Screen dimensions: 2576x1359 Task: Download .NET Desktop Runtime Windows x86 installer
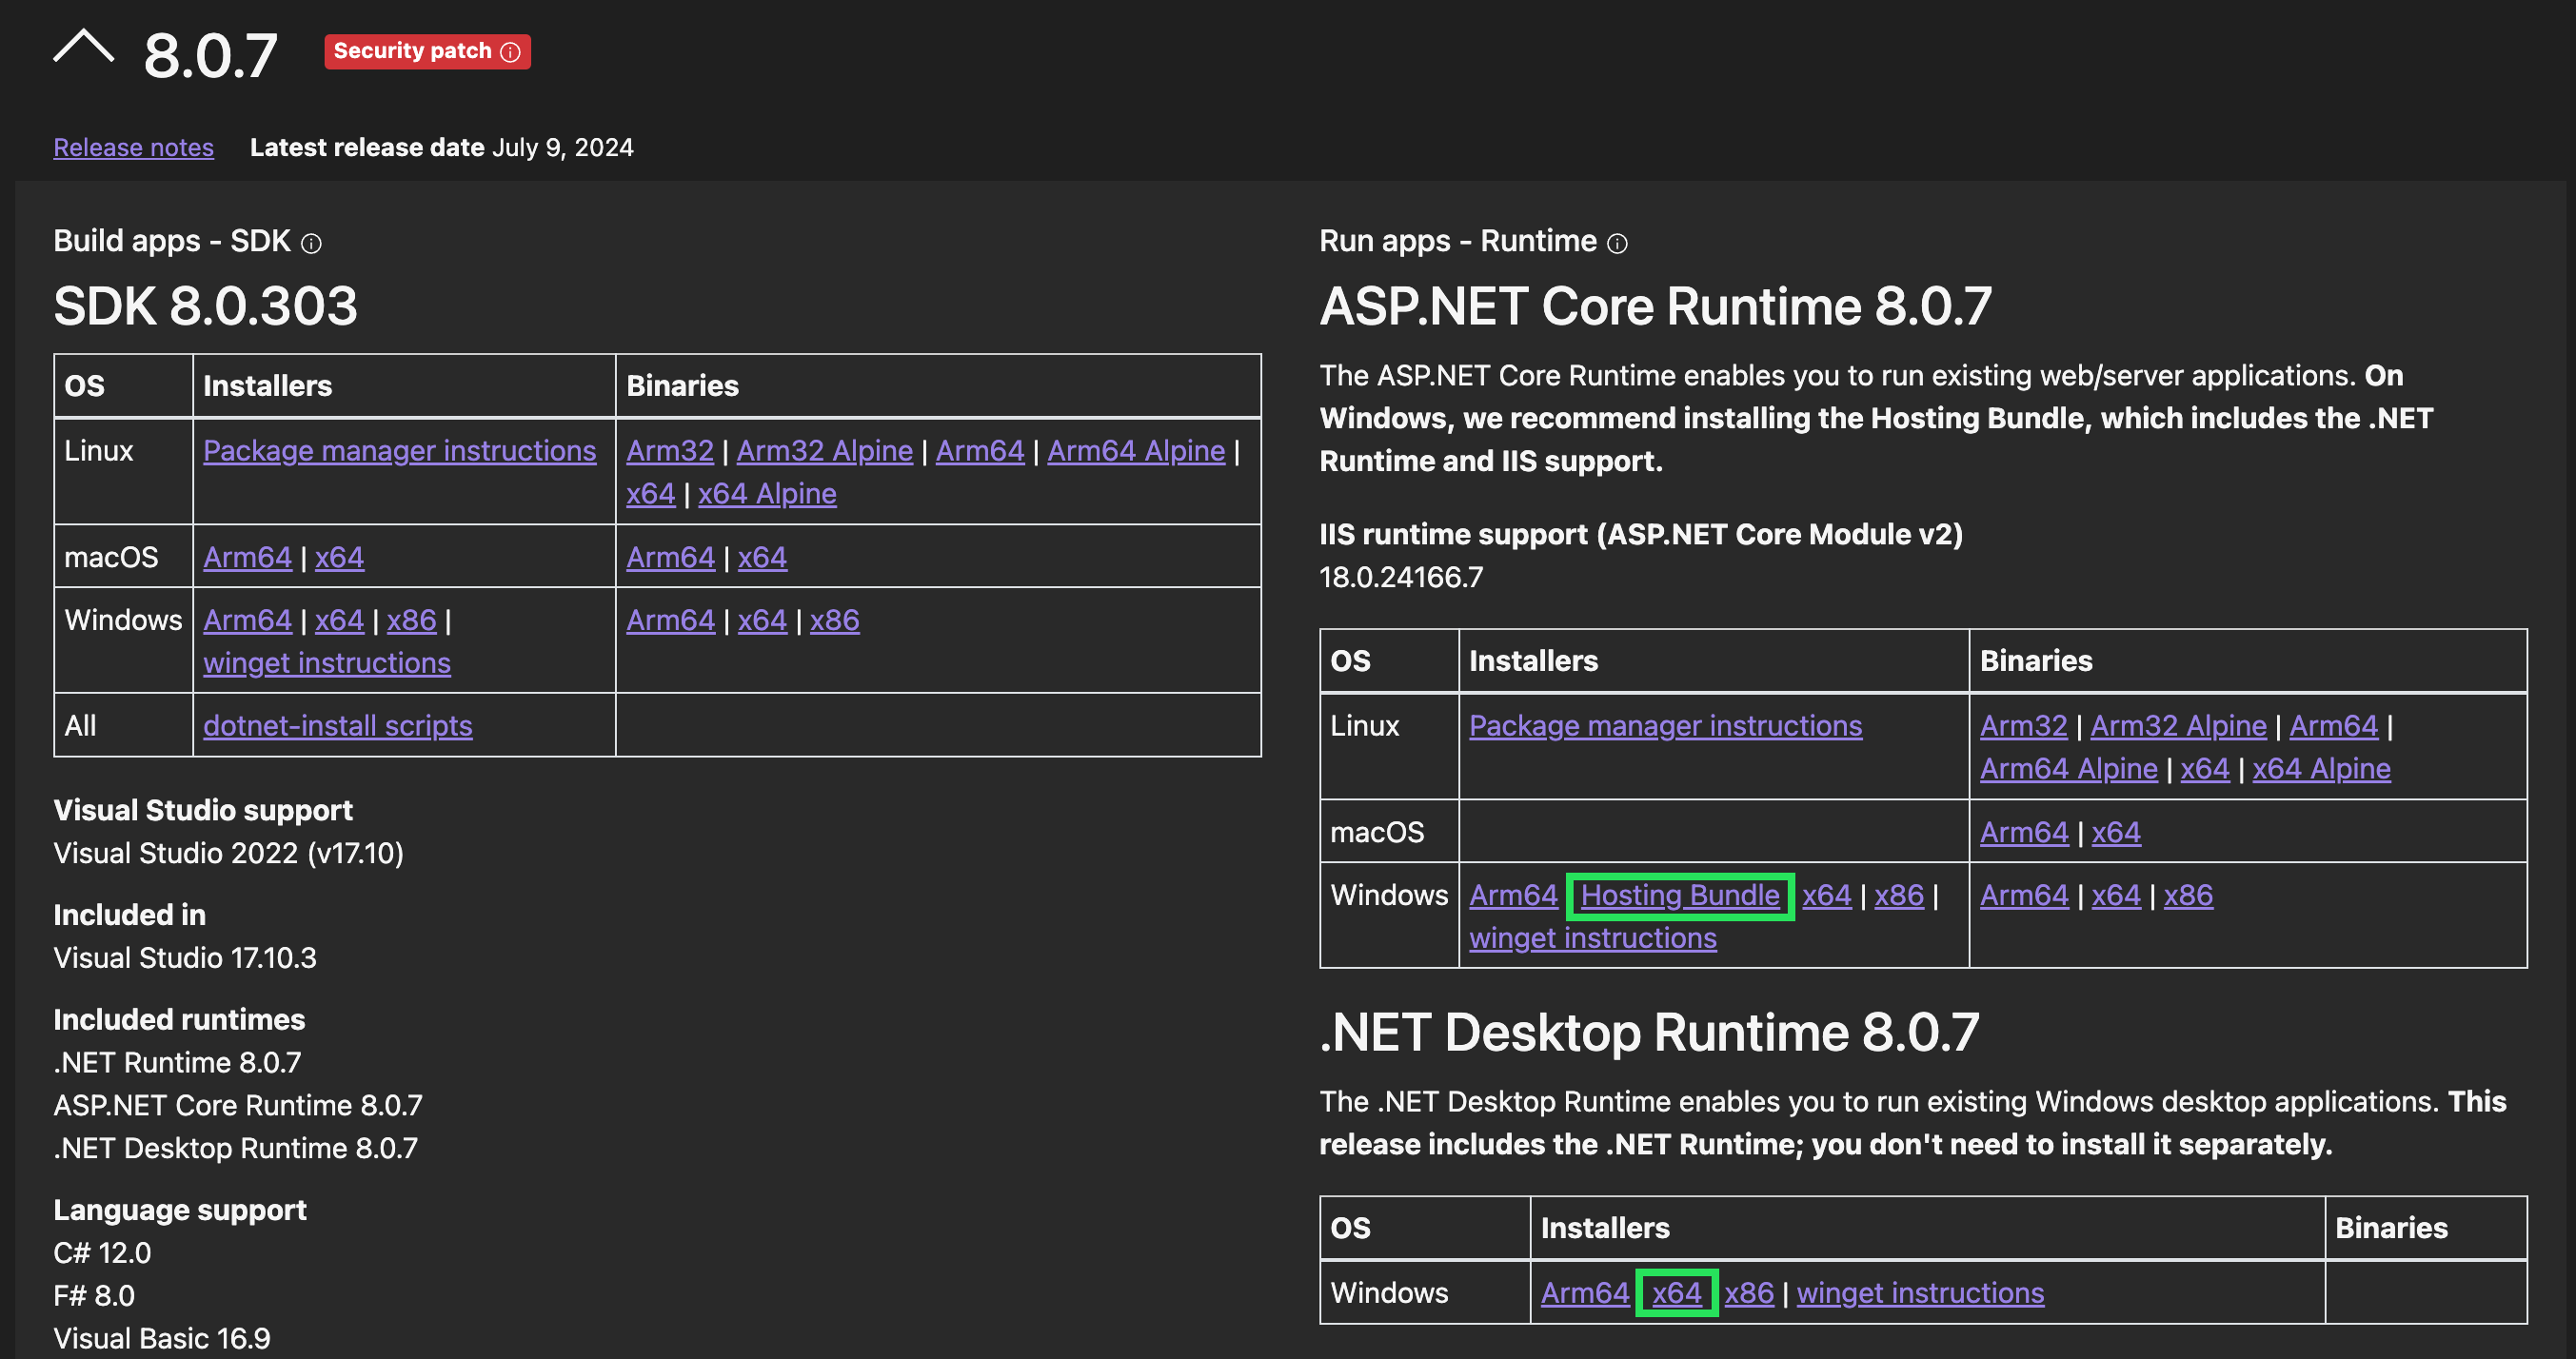1749,1293
